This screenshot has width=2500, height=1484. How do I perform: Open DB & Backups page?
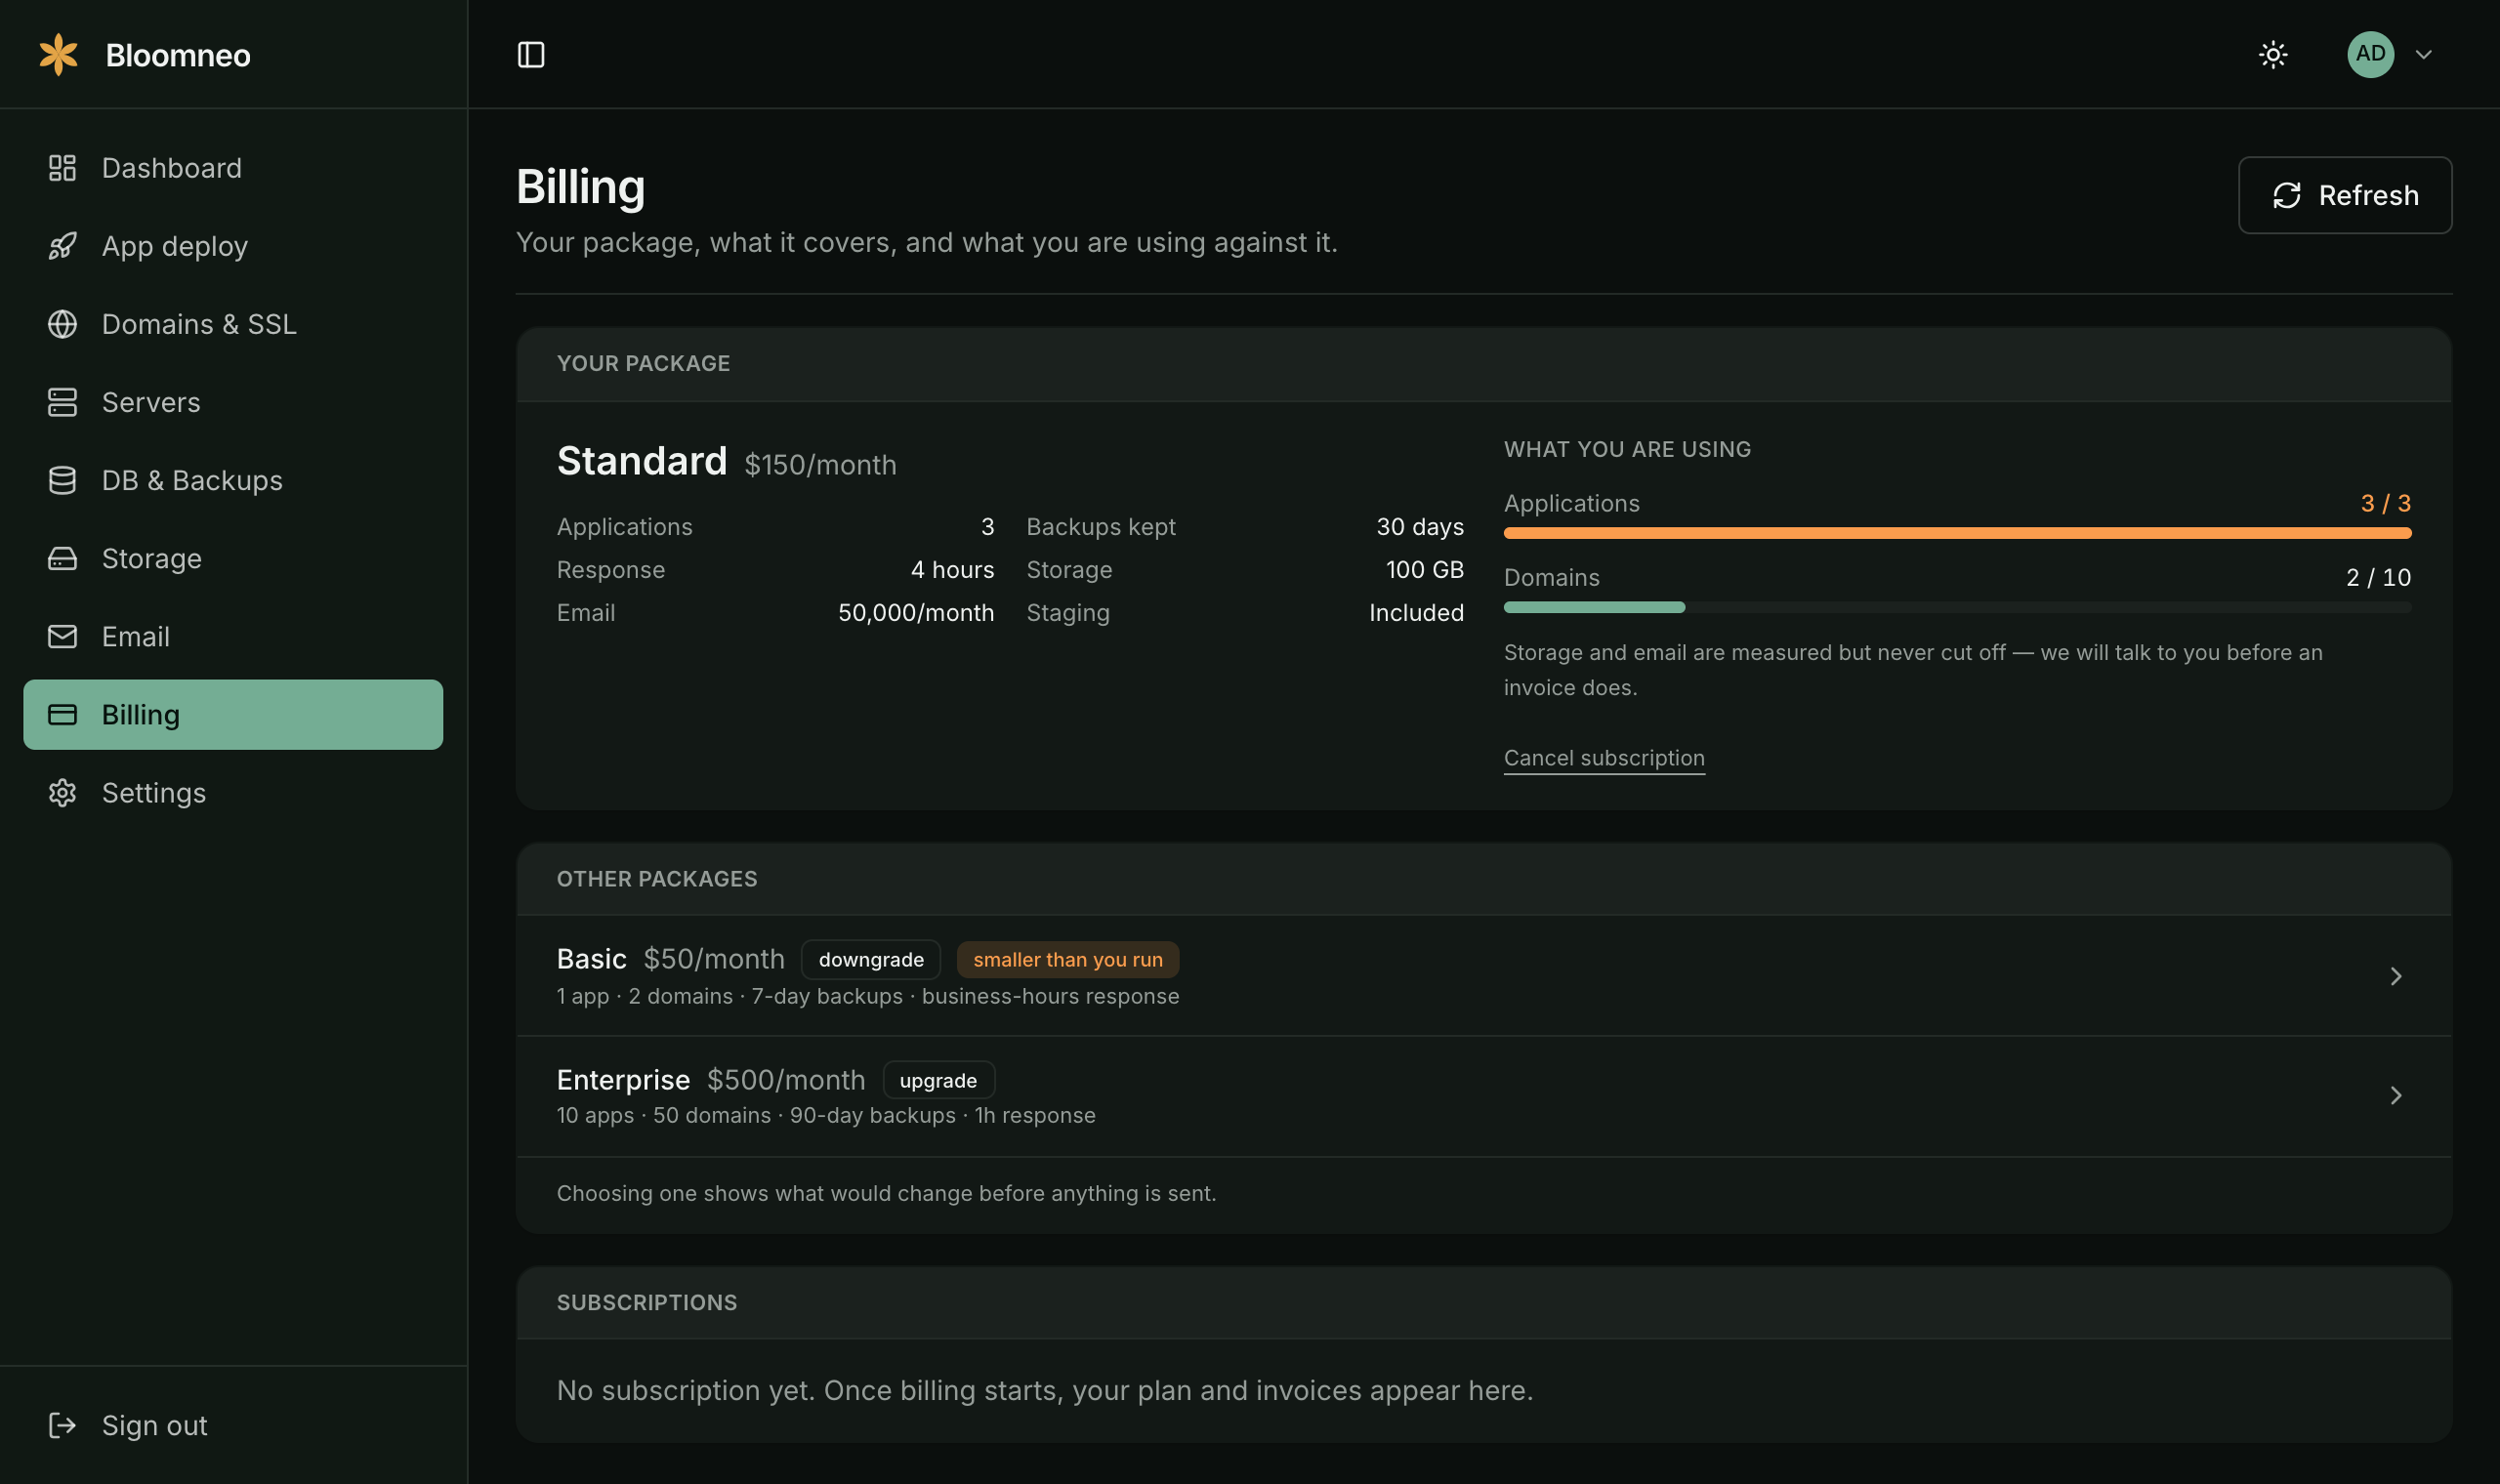233,480
